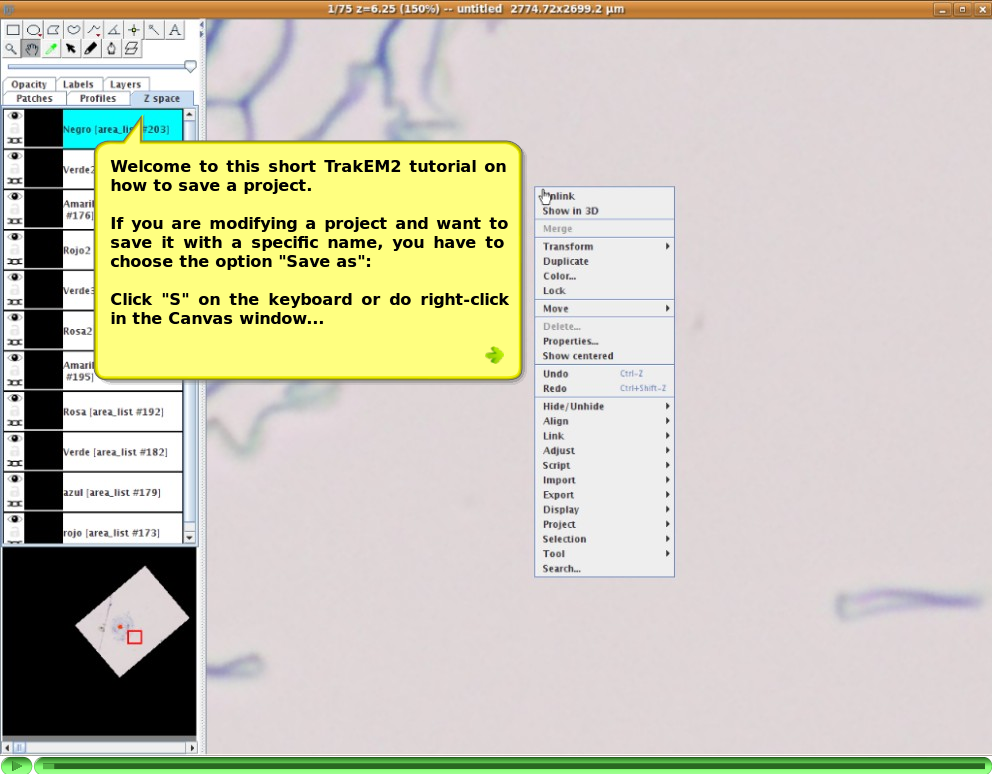Select the Pencil tool
The width and height of the screenshot is (992, 774).
91,49
